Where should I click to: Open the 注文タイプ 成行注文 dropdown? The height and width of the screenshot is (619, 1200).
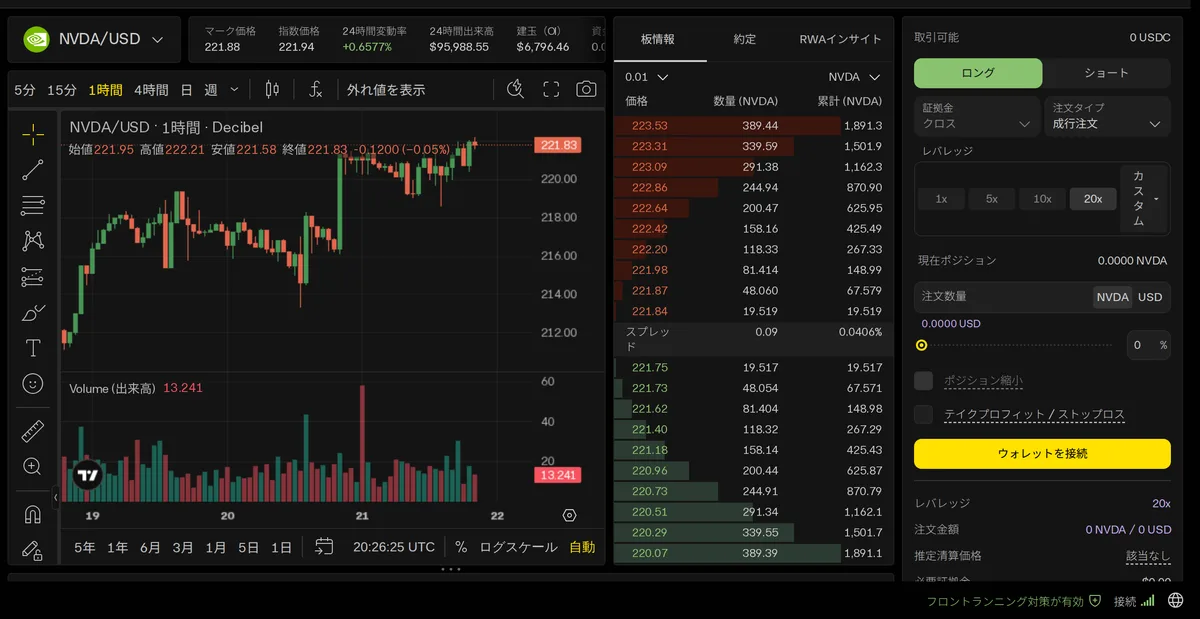click(x=1107, y=116)
